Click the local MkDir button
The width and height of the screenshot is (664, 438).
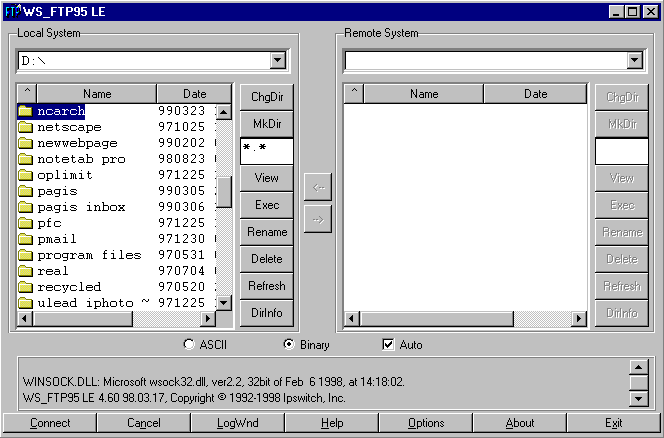(x=266, y=124)
